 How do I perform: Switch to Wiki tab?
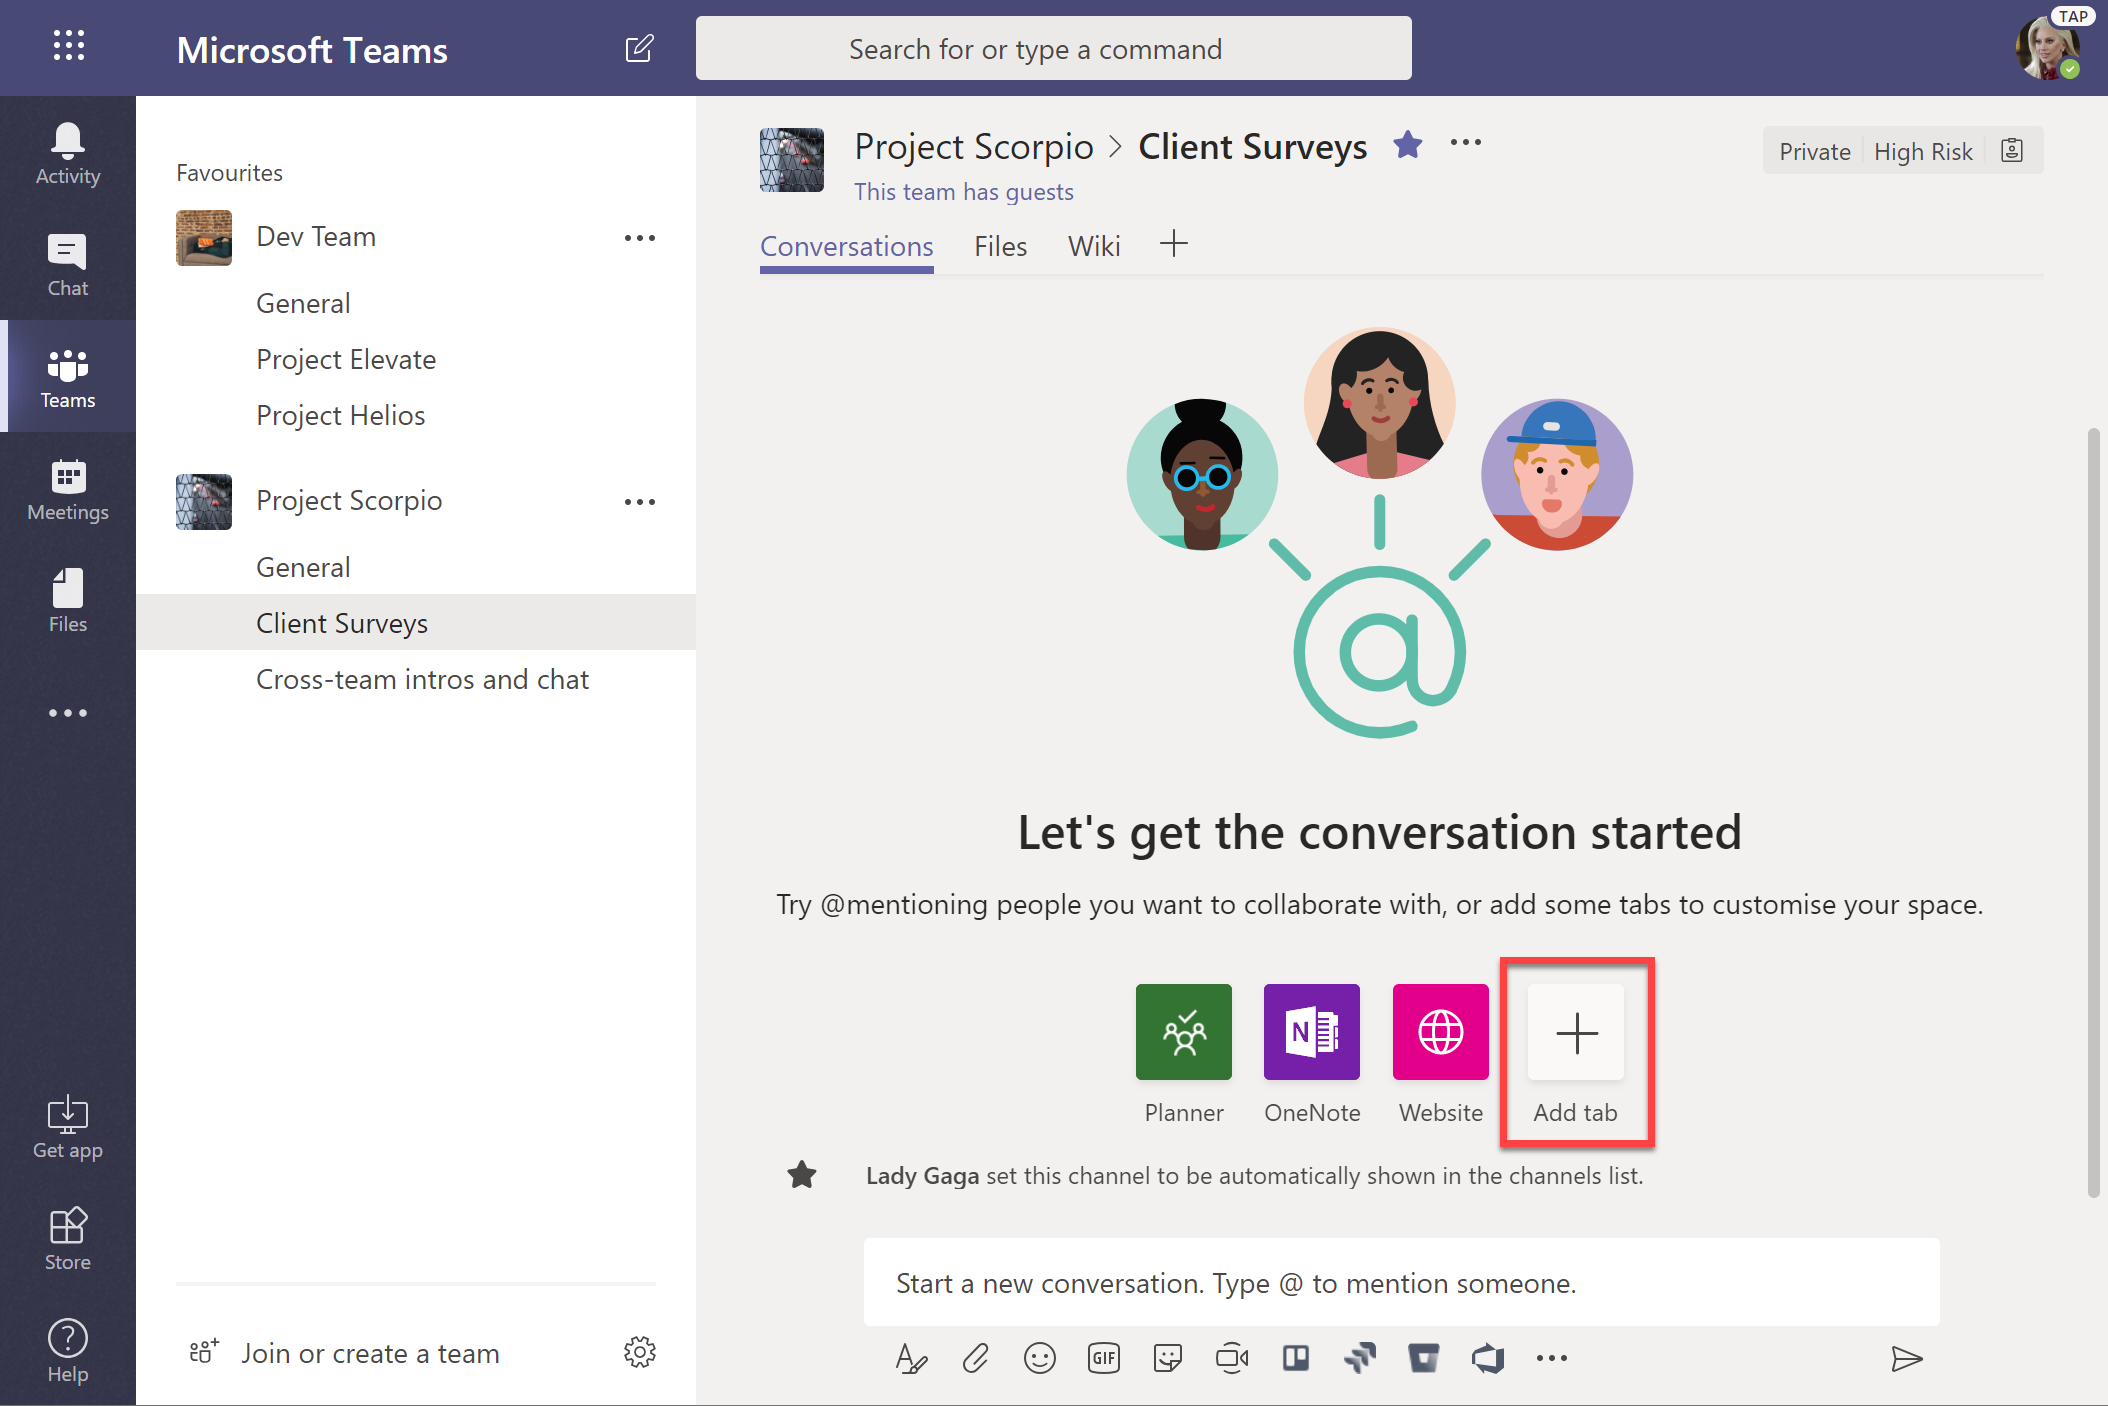pos(1093,245)
